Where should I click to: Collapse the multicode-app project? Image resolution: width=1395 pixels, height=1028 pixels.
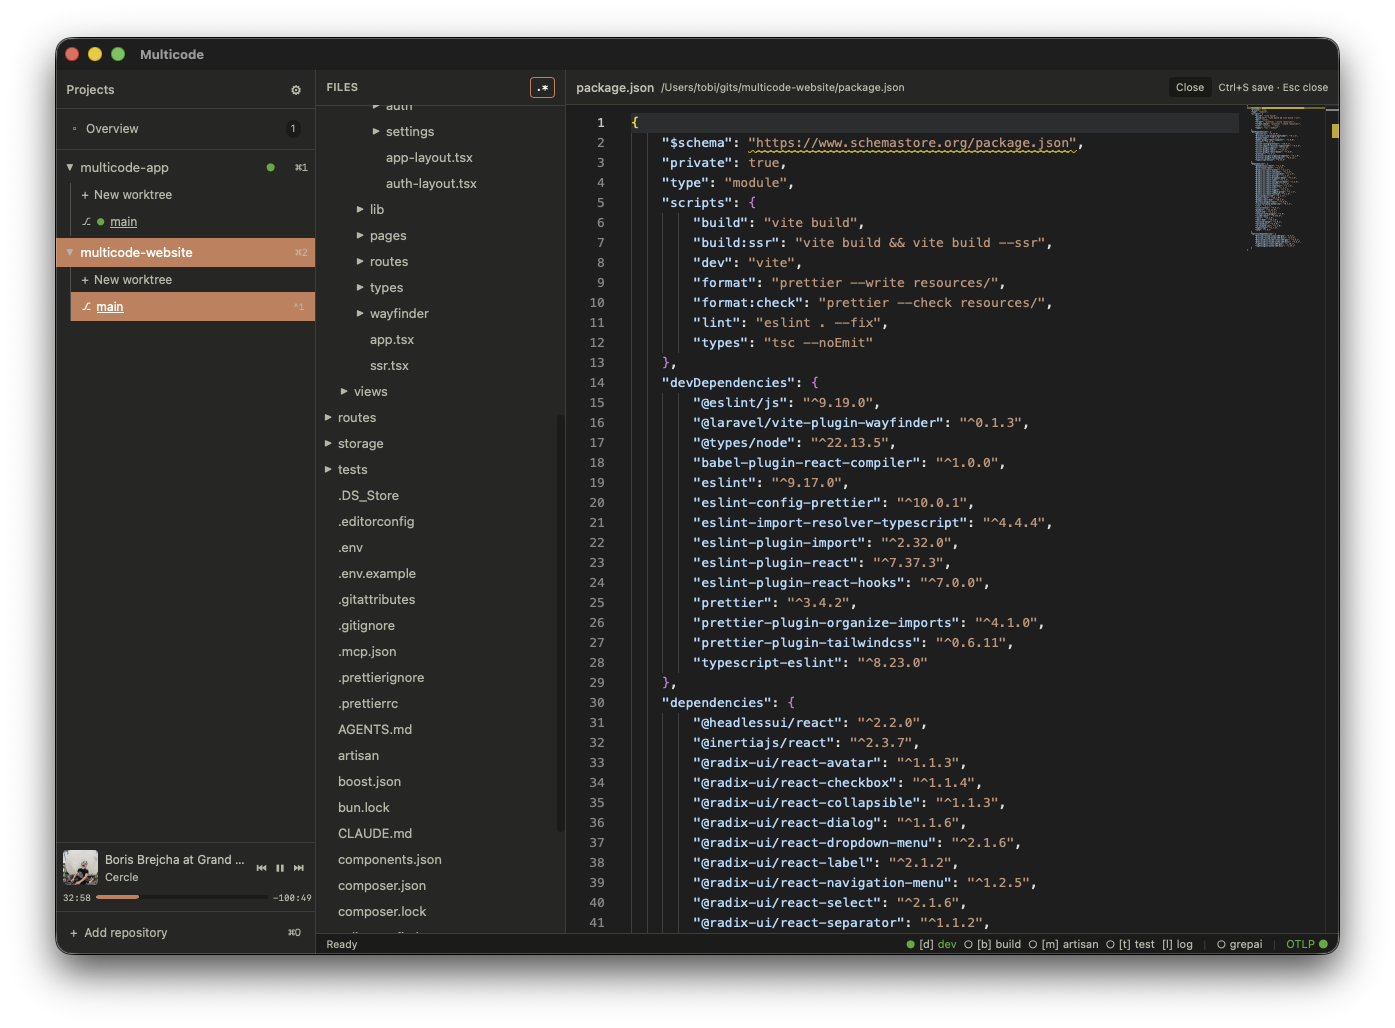click(x=70, y=168)
